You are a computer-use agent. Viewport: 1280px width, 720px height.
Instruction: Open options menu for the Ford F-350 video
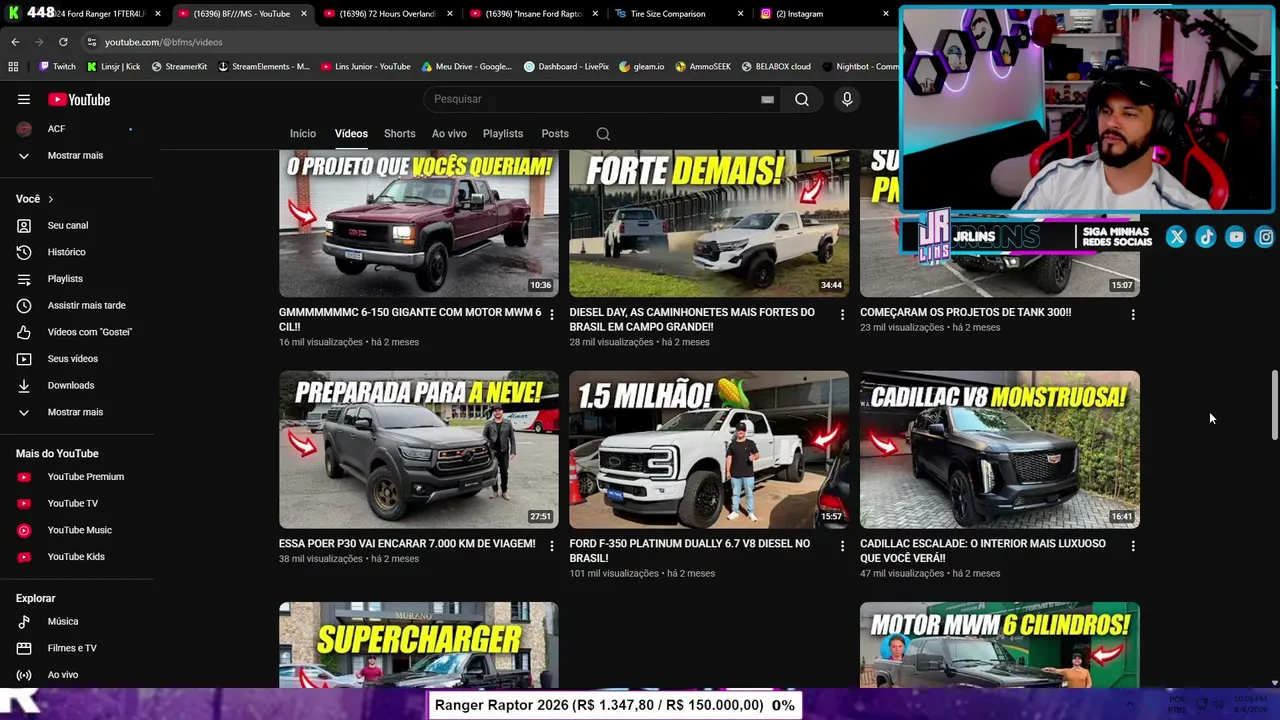tap(842, 546)
